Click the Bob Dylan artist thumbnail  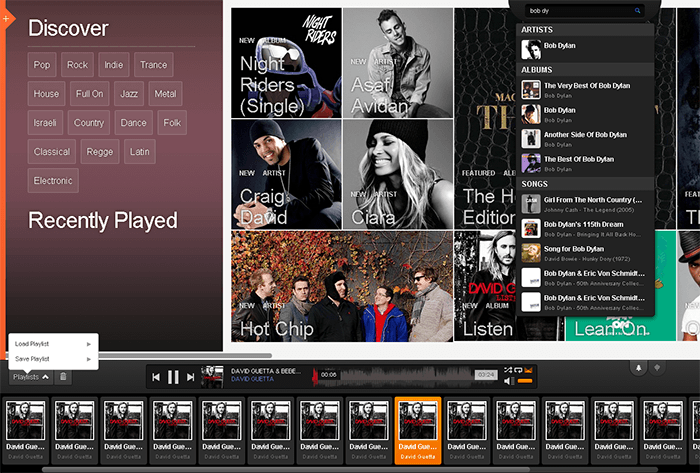click(531, 50)
